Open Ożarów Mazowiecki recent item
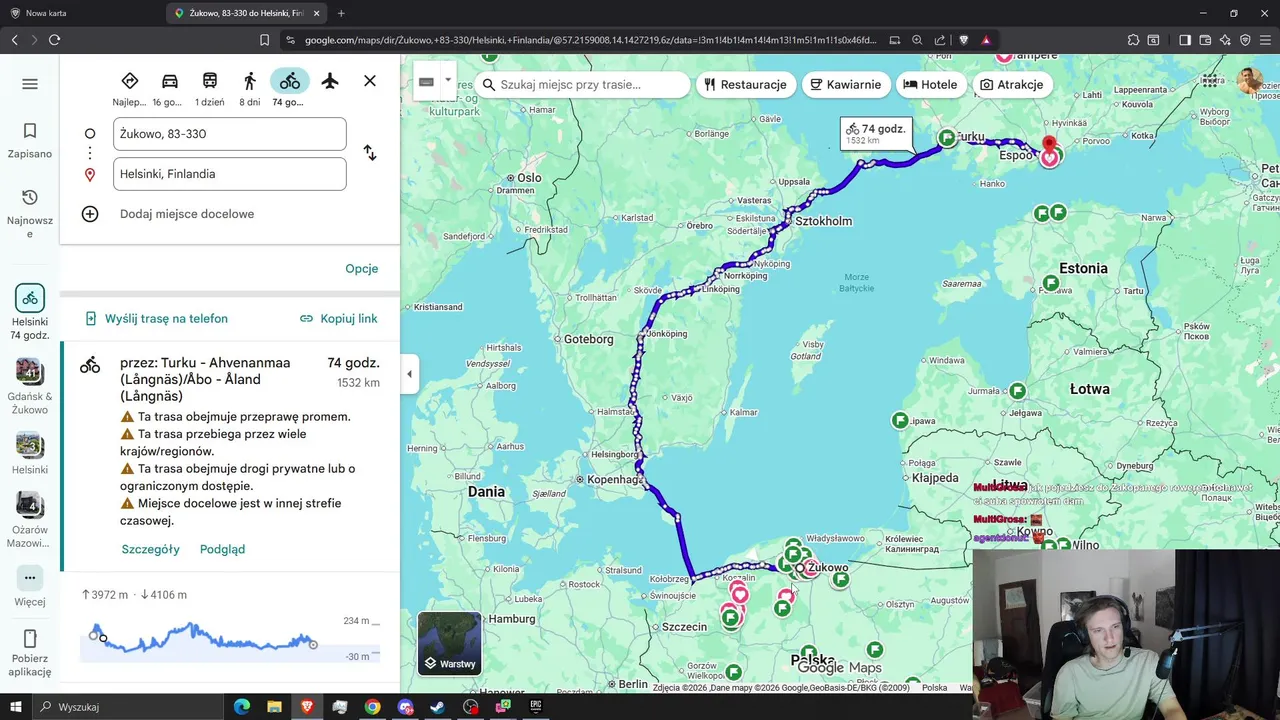 (x=30, y=520)
